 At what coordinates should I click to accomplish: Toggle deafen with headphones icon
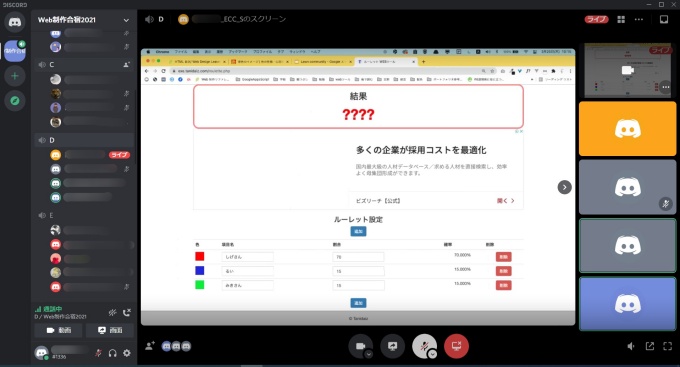[x=113, y=353]
